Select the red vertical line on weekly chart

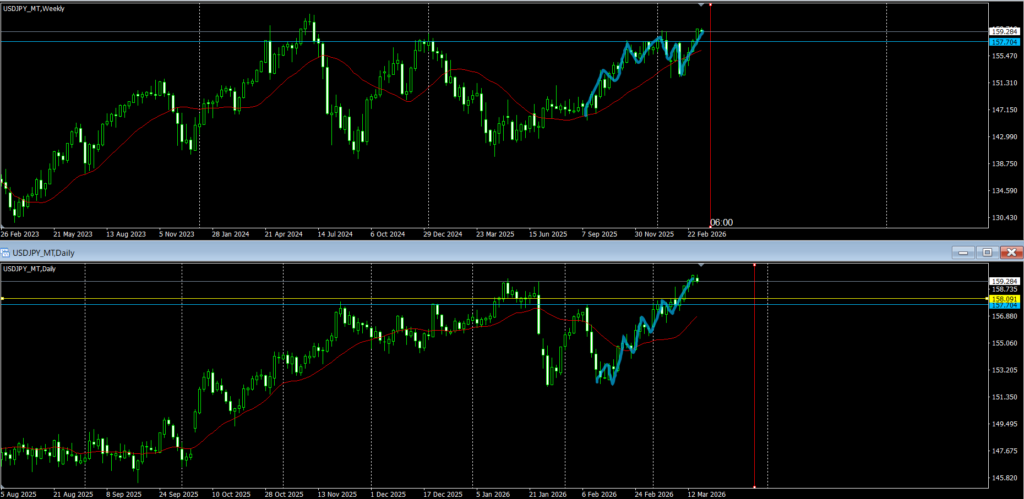tap(710, 120)
